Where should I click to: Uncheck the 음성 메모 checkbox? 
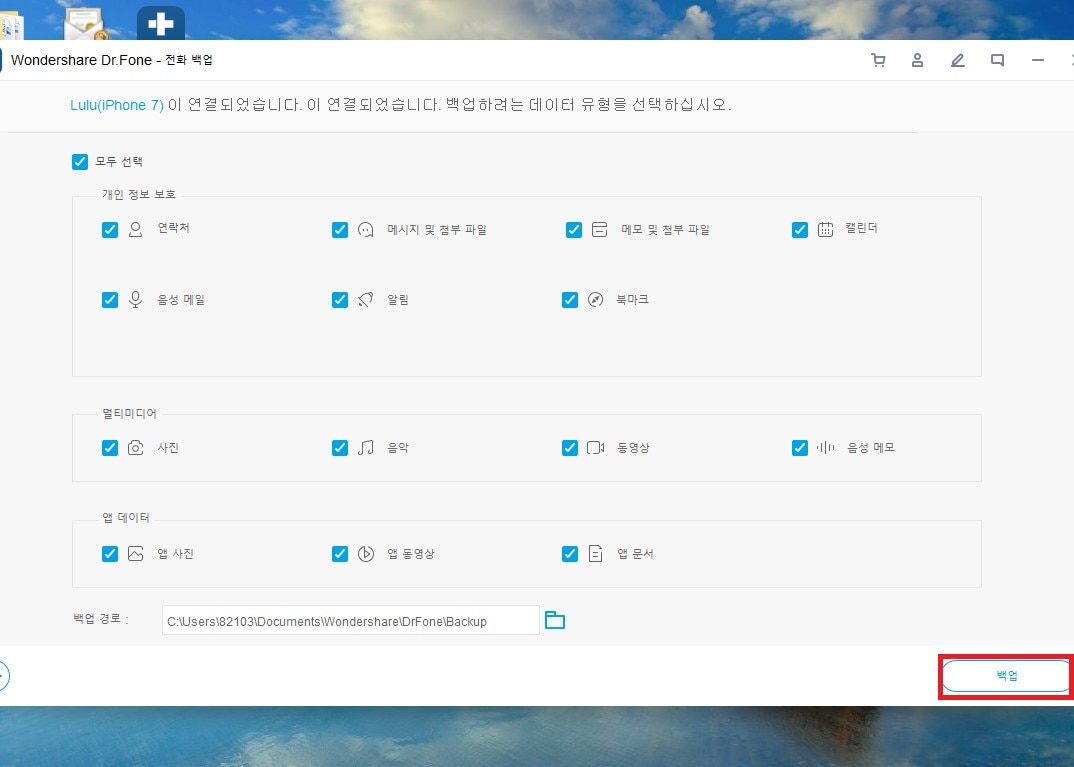click(x=799, y=447)
